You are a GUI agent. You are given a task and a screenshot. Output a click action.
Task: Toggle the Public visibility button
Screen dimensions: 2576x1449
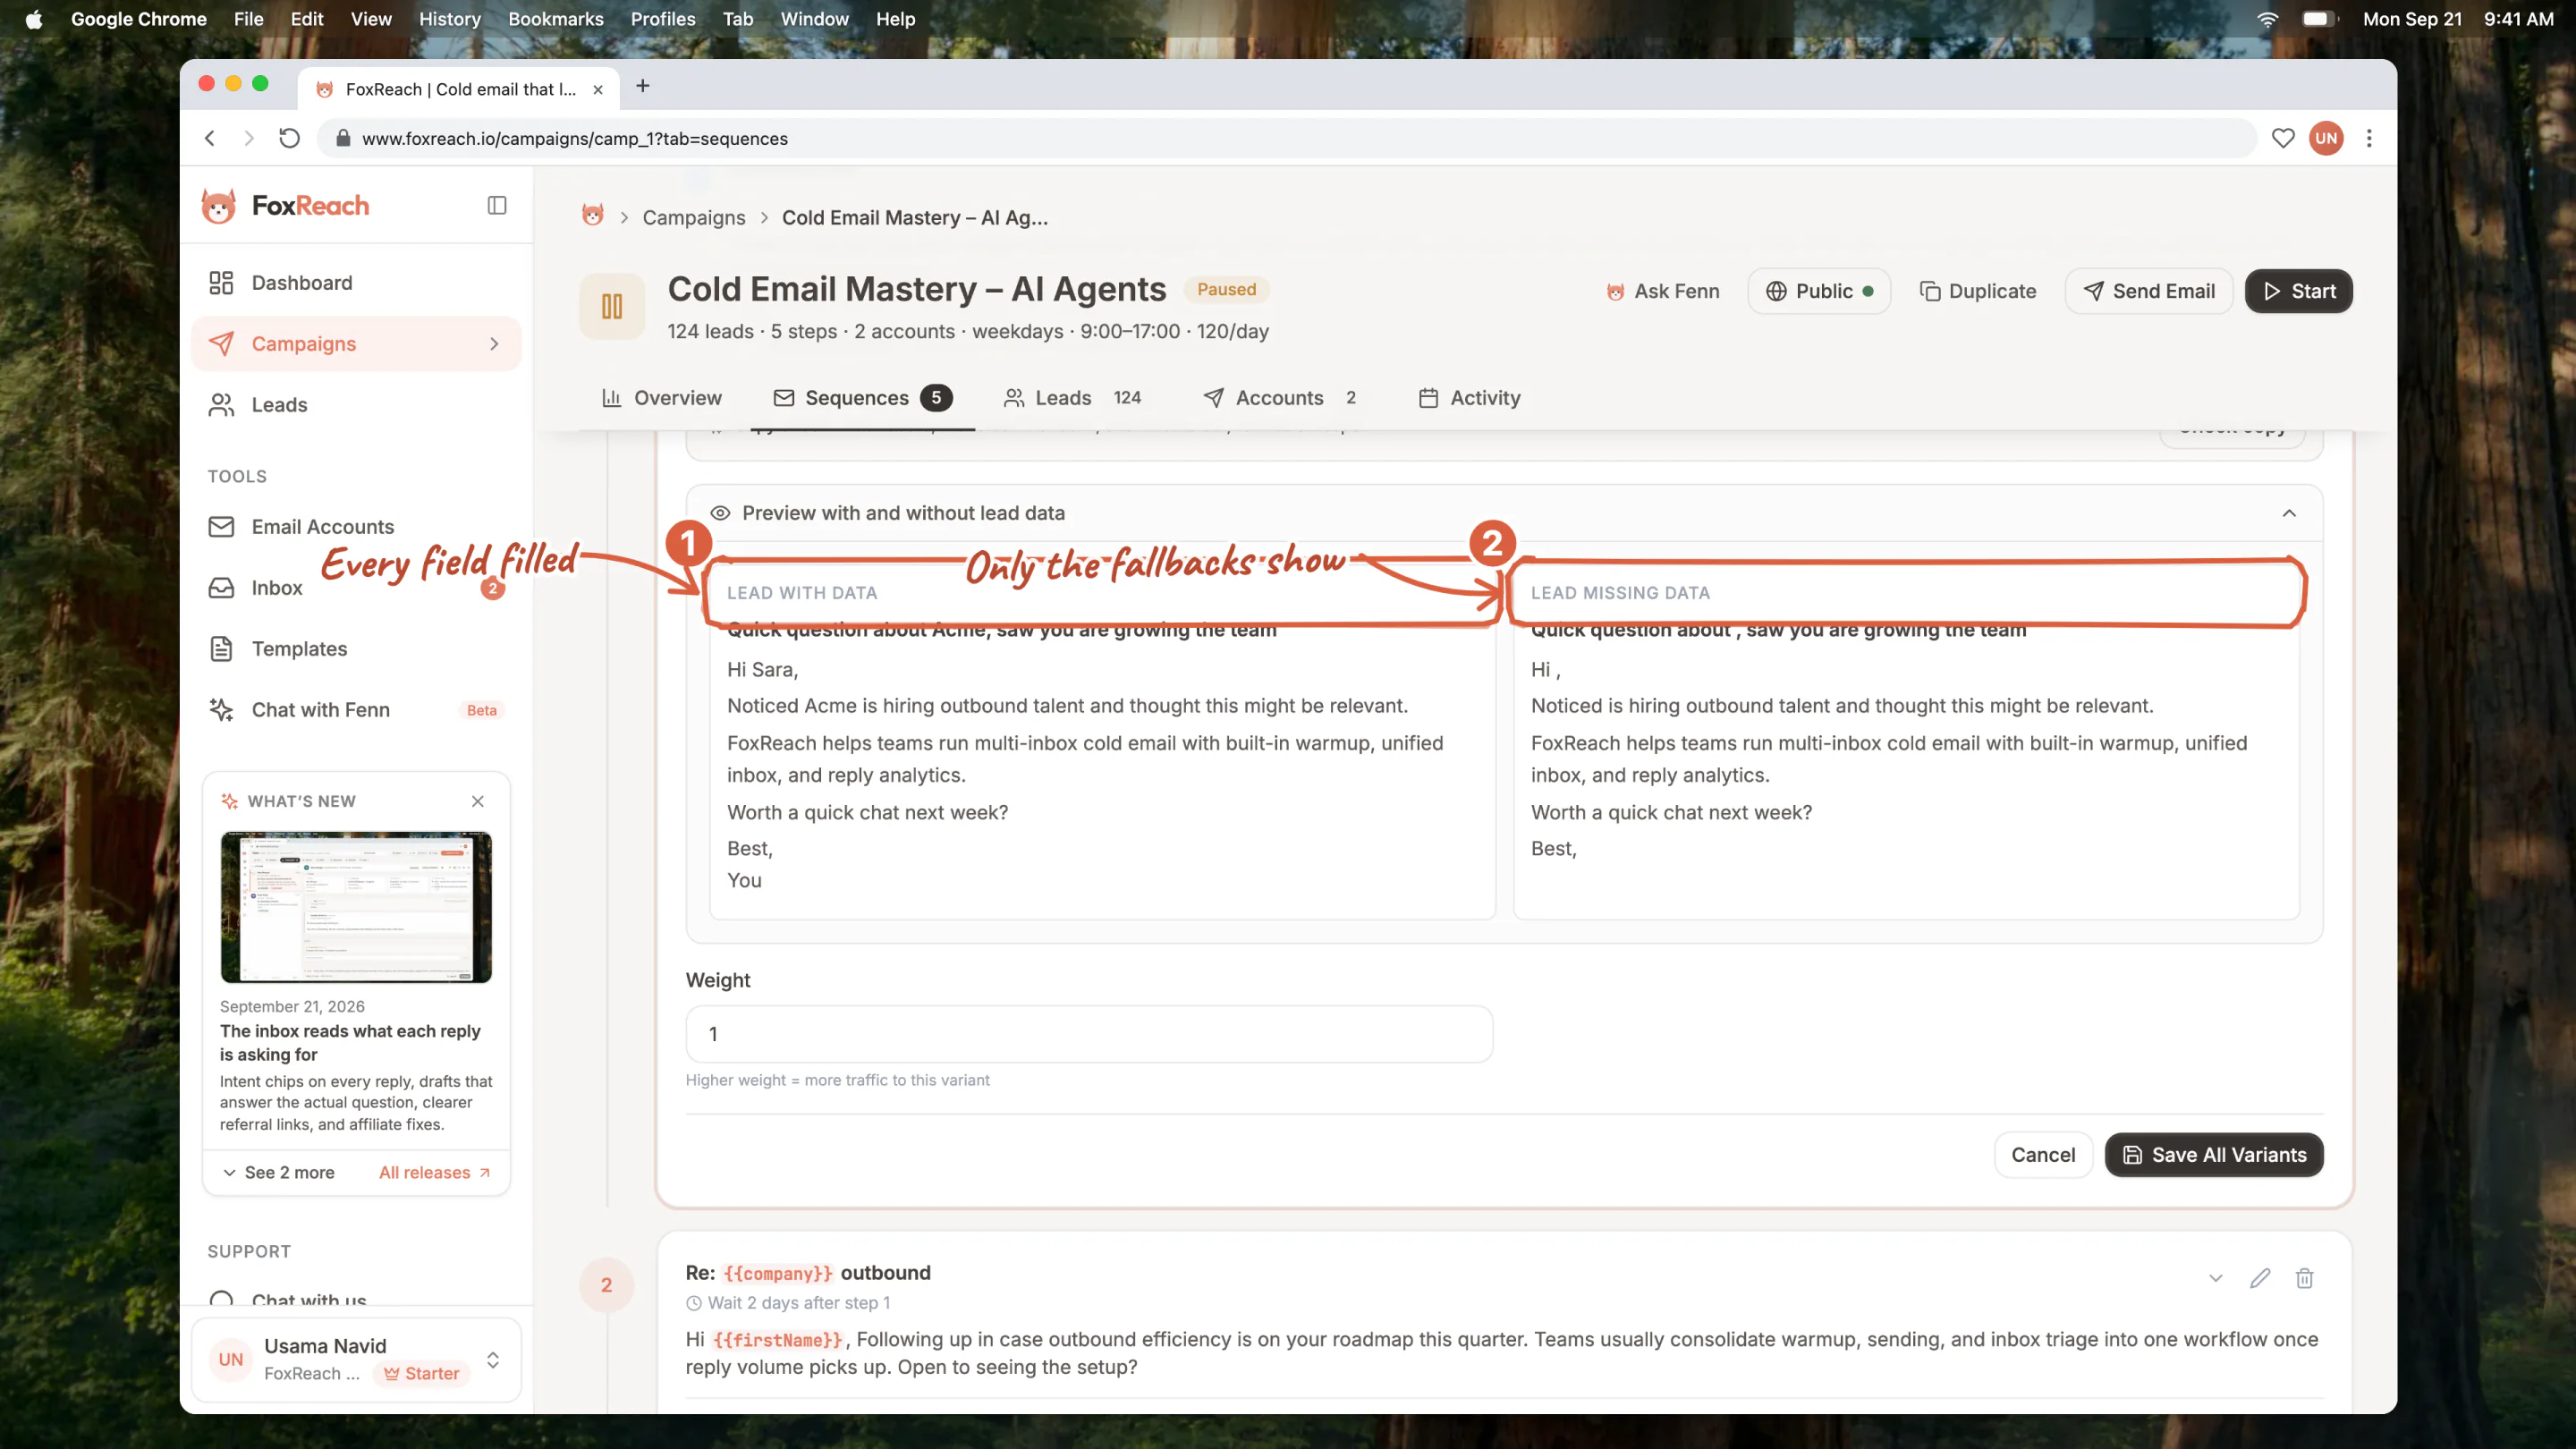pyautogui.click(x=1818, y=291)
